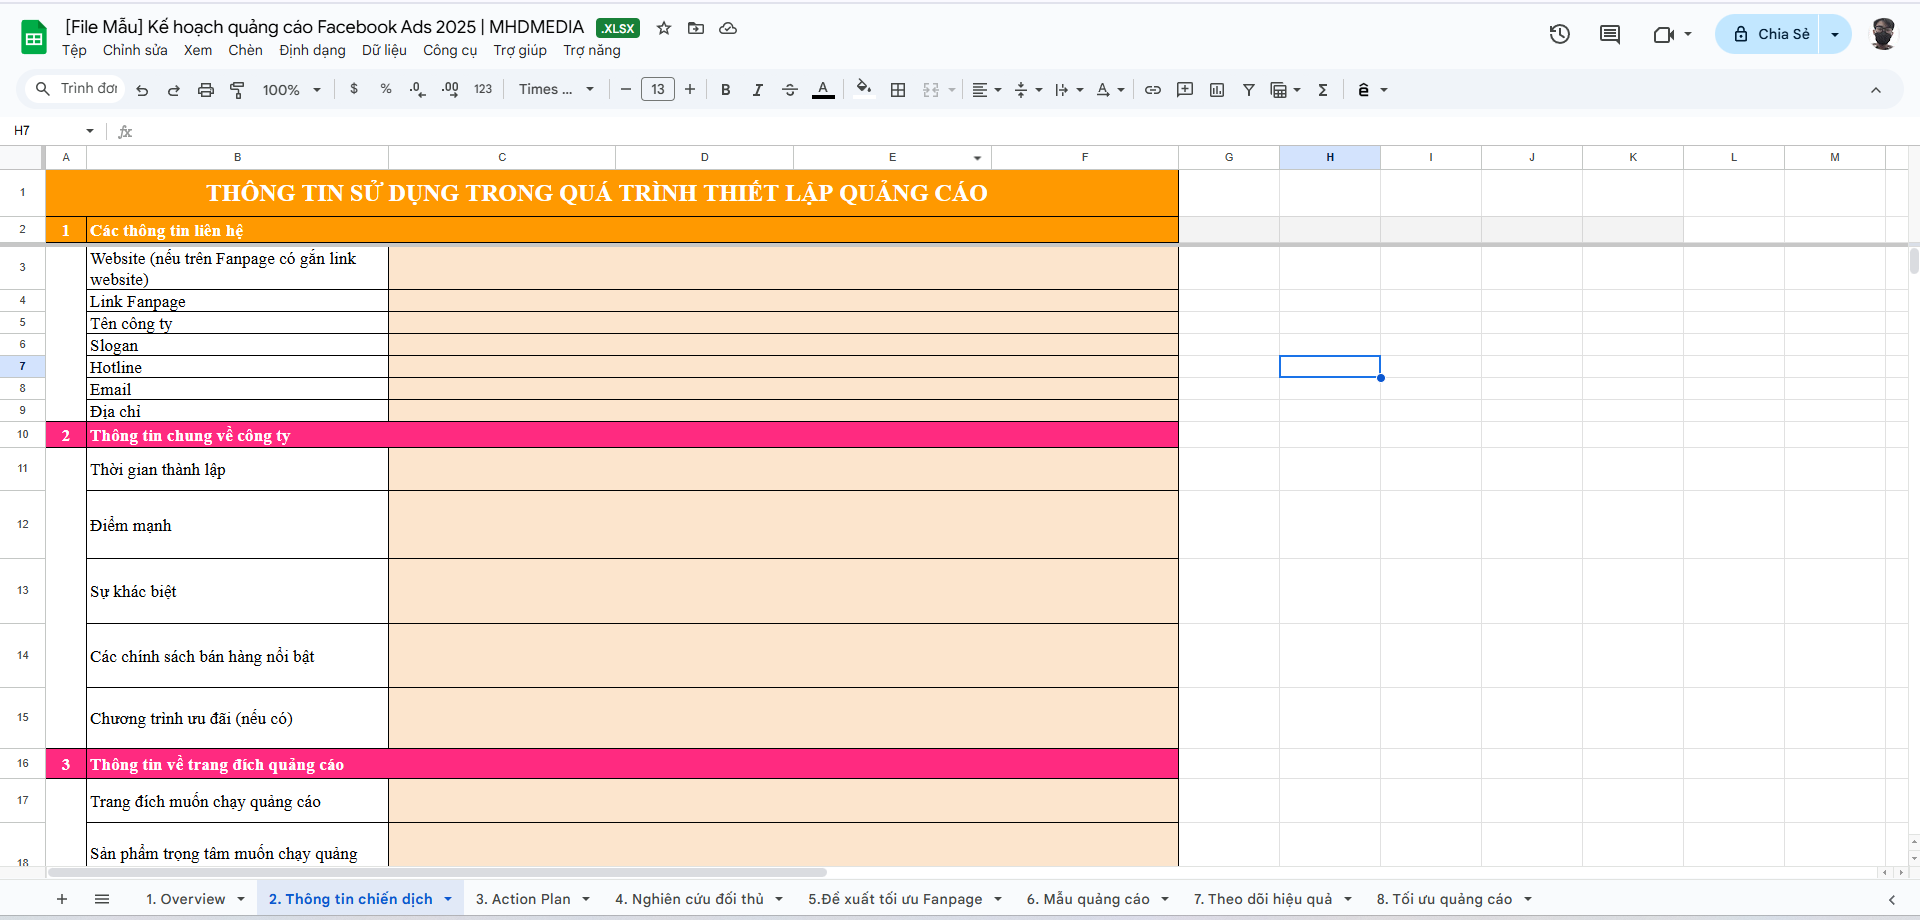Open version history clock icon
The height and width of the screenshot is (920, 1920).
click(x=1560, y=34)
